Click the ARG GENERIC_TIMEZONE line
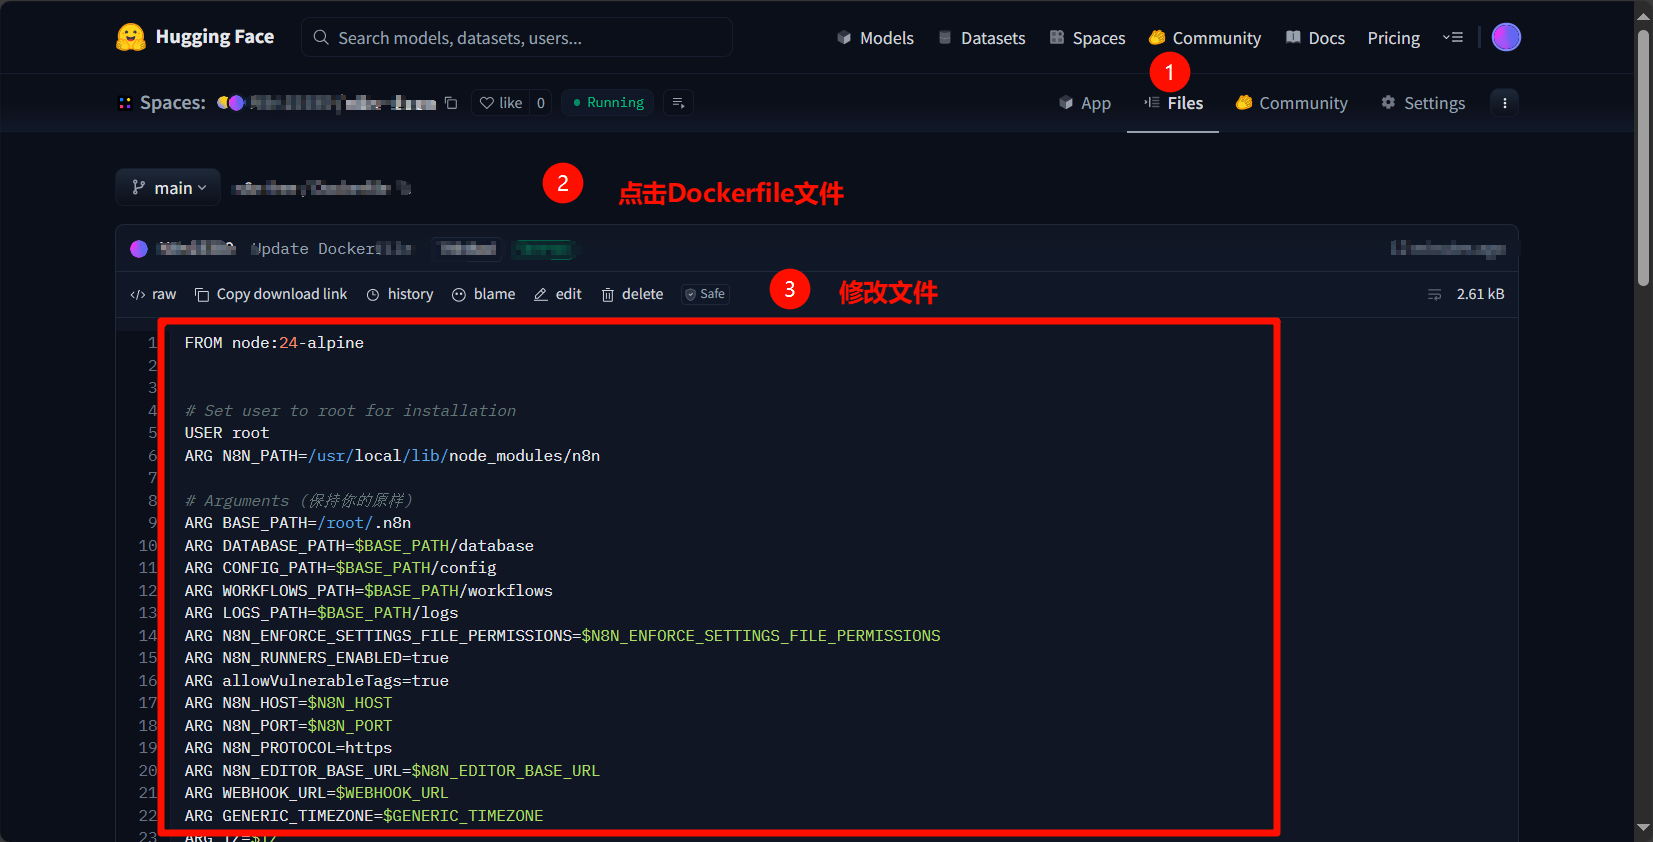Screen dimensions: 1653x842 click(x=364, y=816)
